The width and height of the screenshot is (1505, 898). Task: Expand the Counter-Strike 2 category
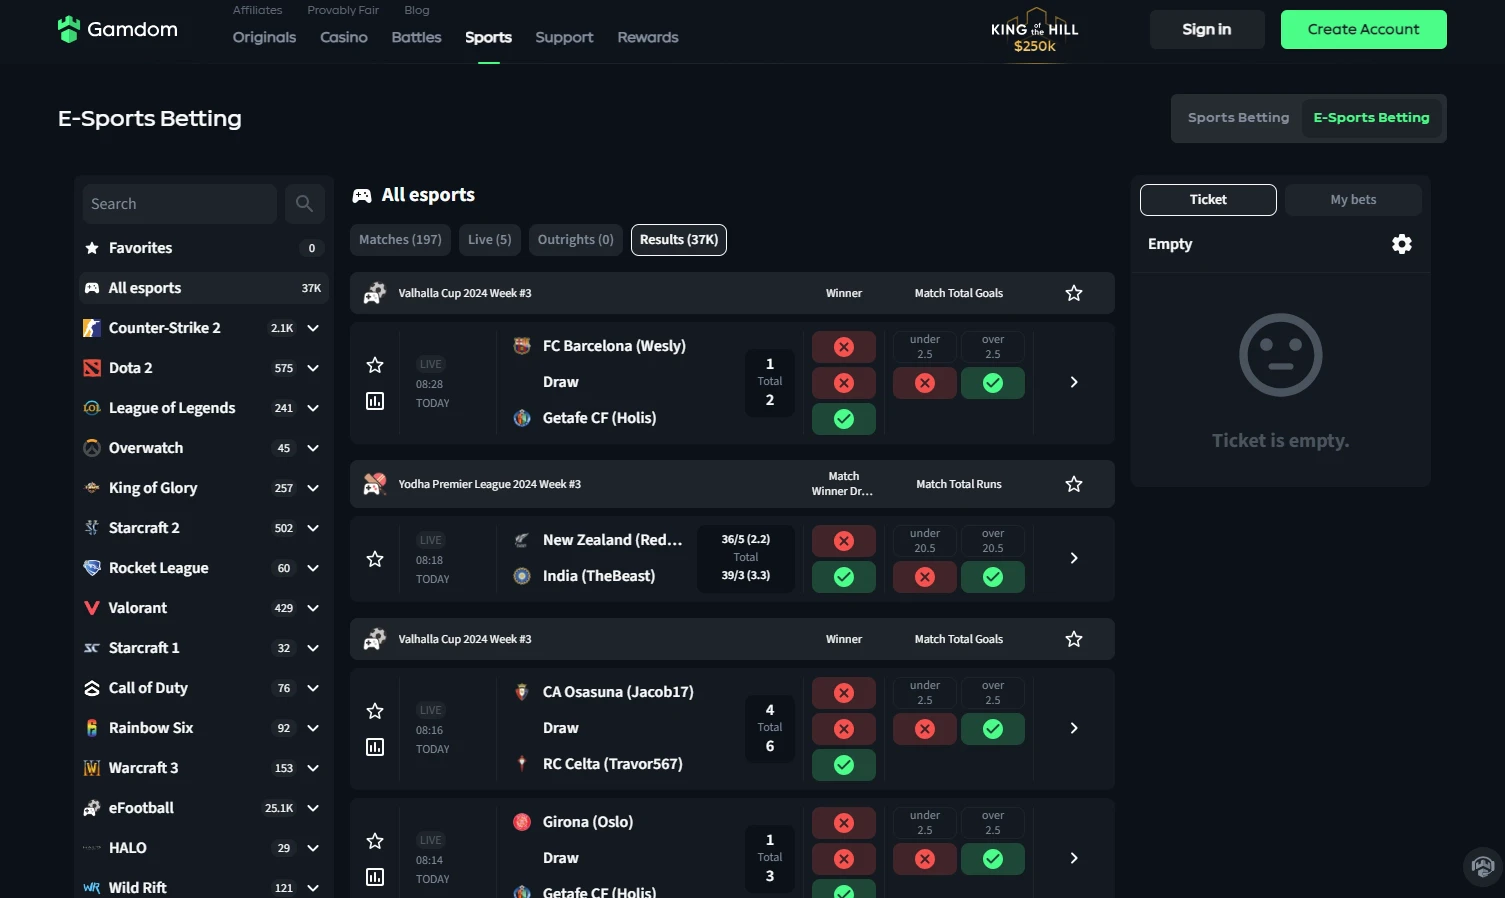(313, 328)
